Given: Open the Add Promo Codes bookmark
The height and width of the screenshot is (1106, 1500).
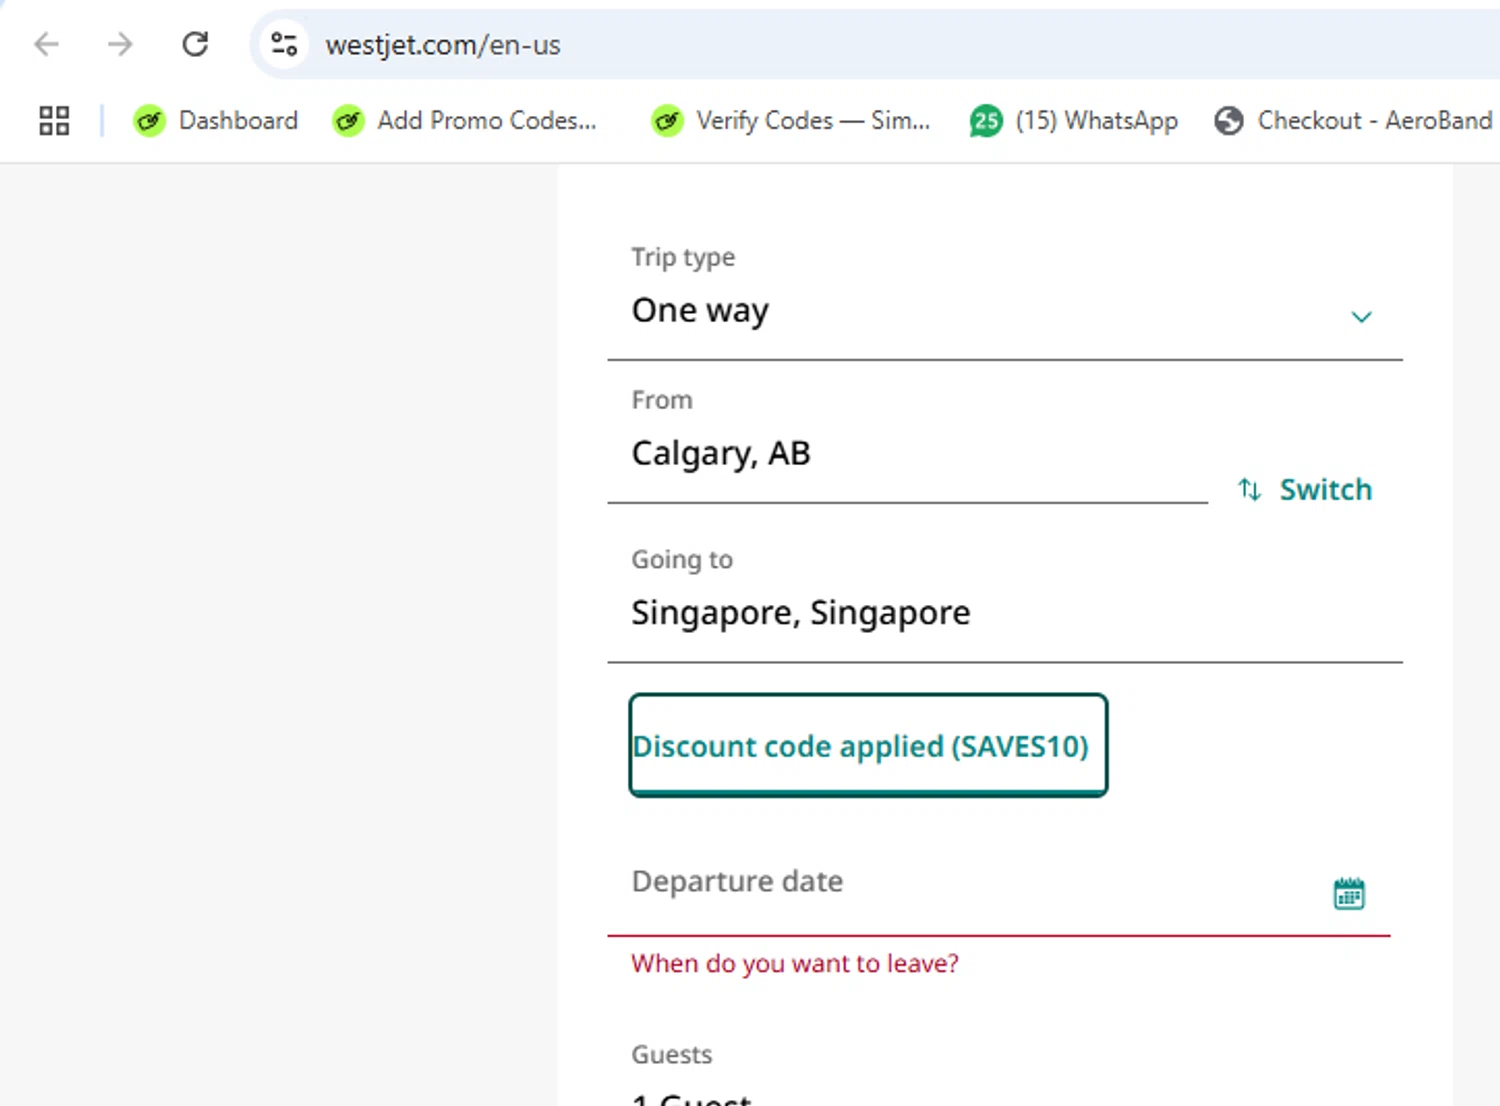Looking at the screenshot, I should [465, 121].
